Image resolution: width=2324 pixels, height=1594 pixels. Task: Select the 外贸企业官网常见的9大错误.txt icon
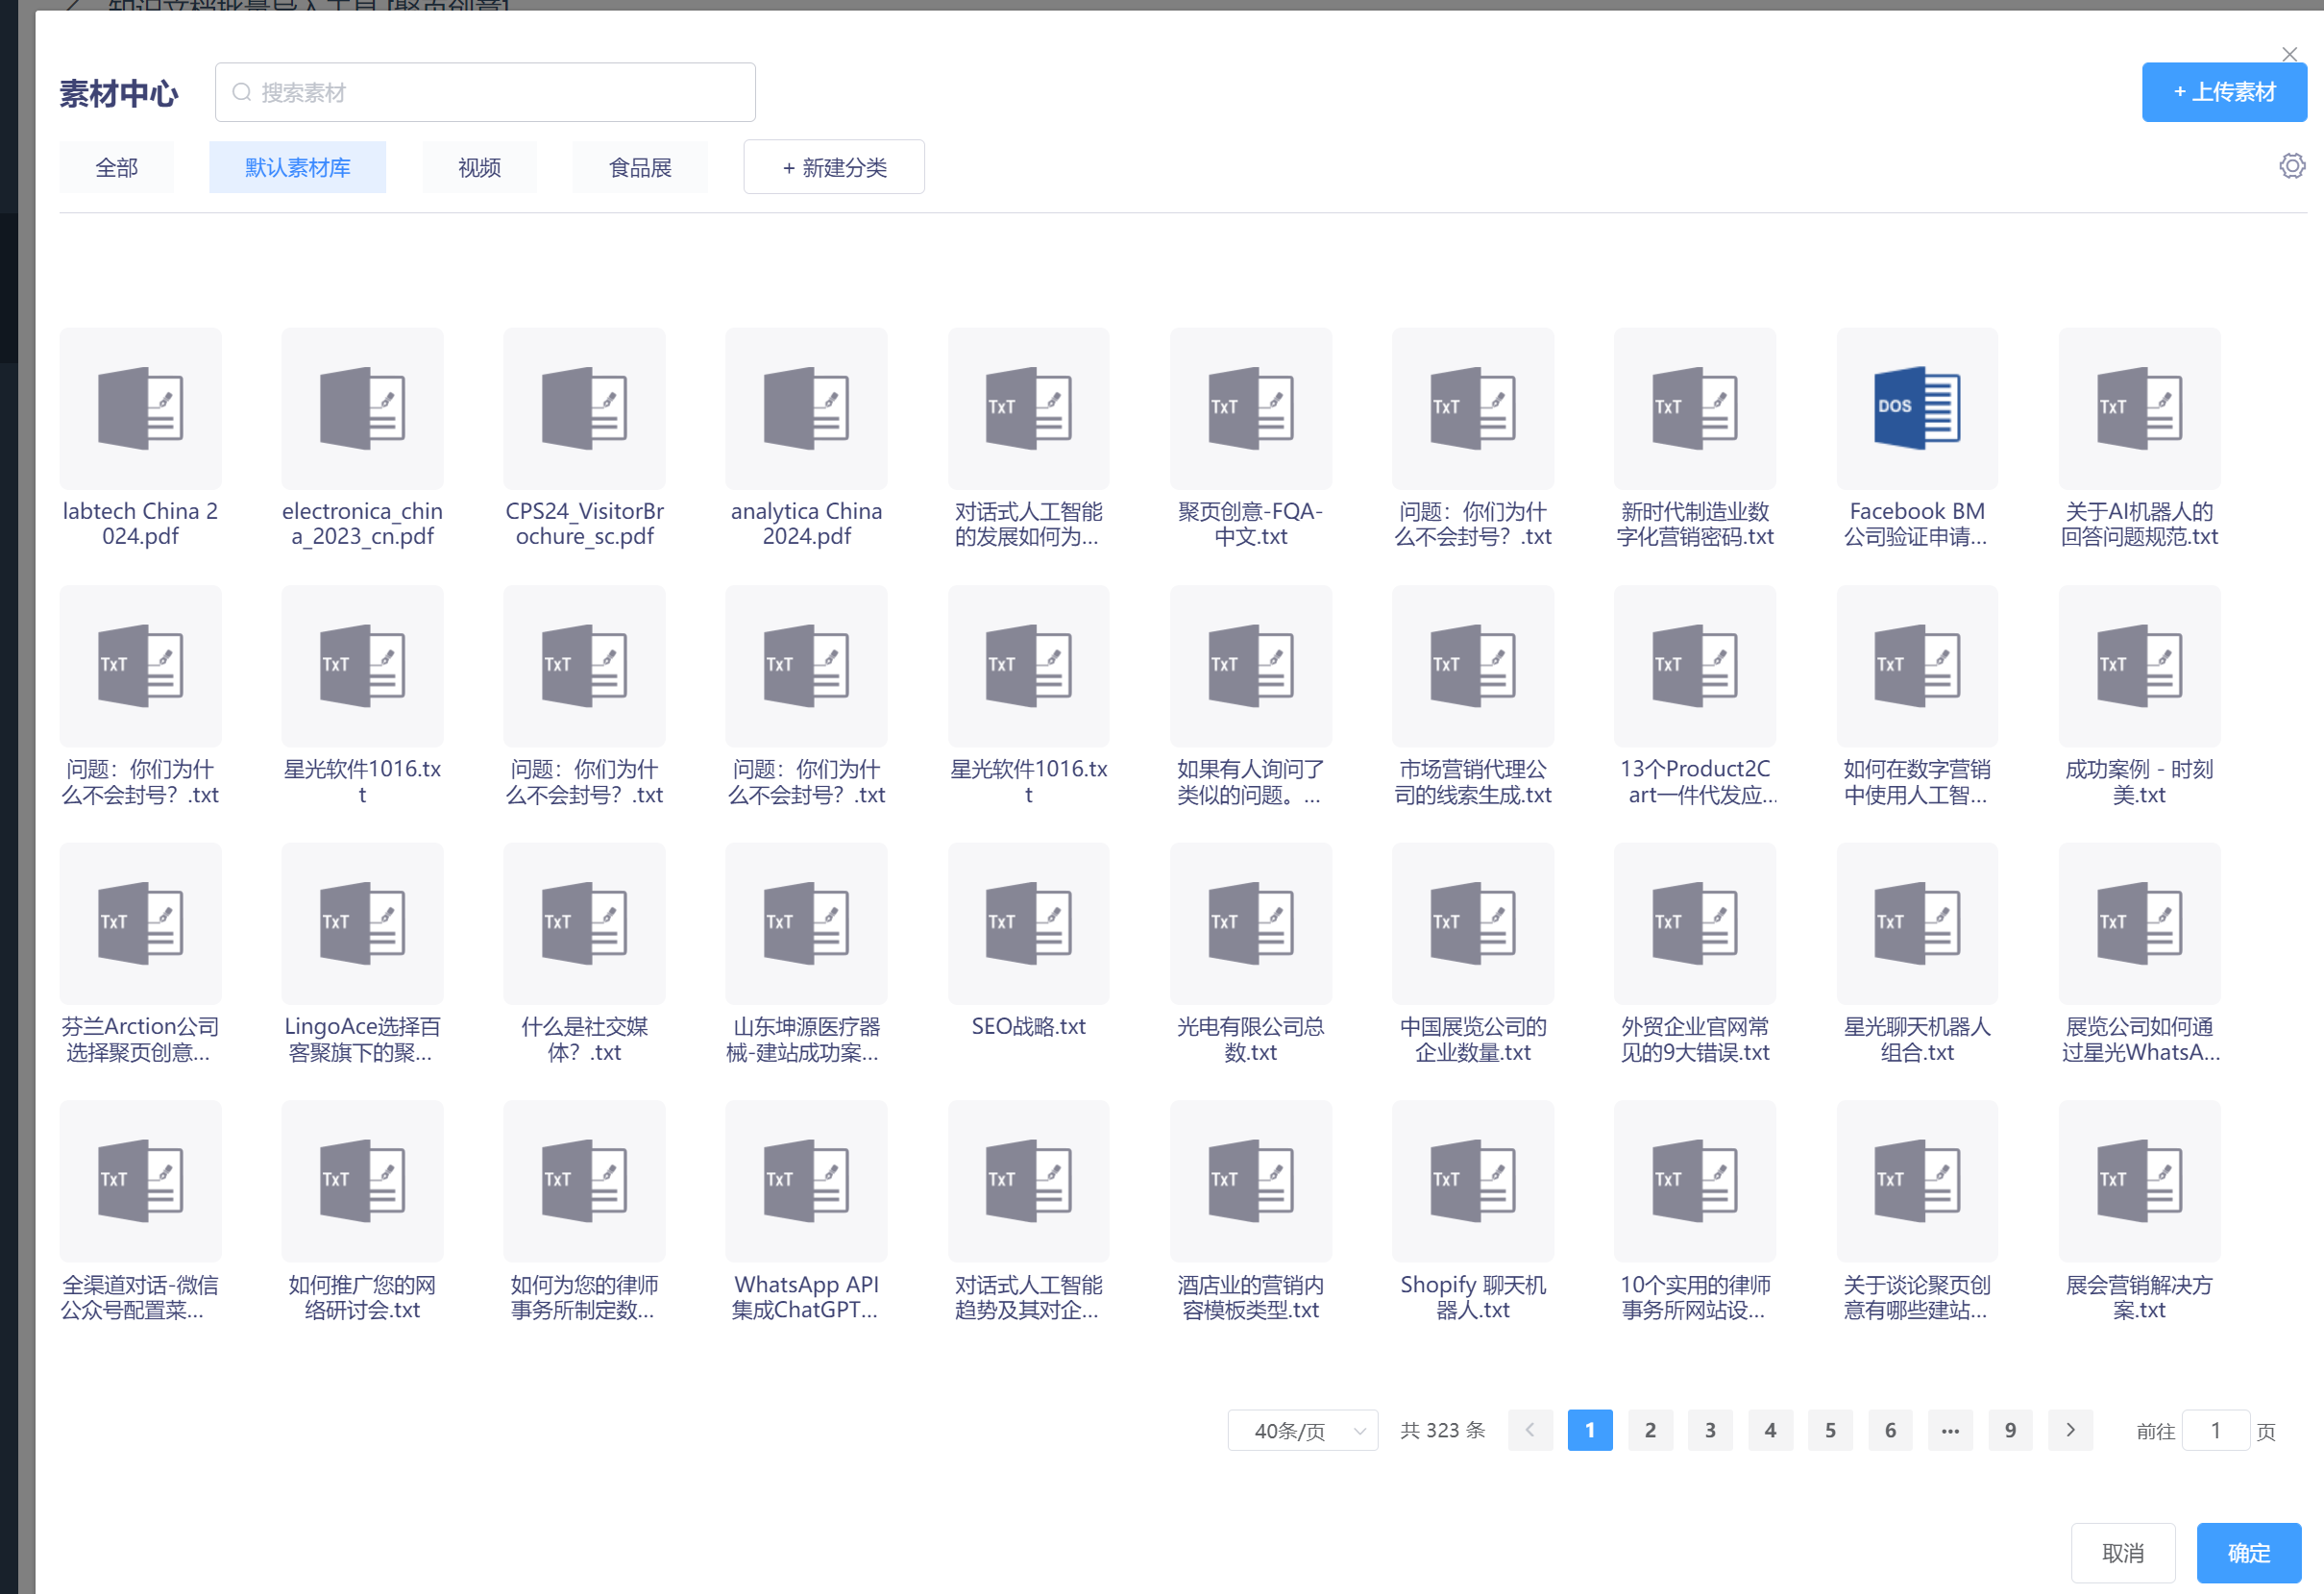1695,923
